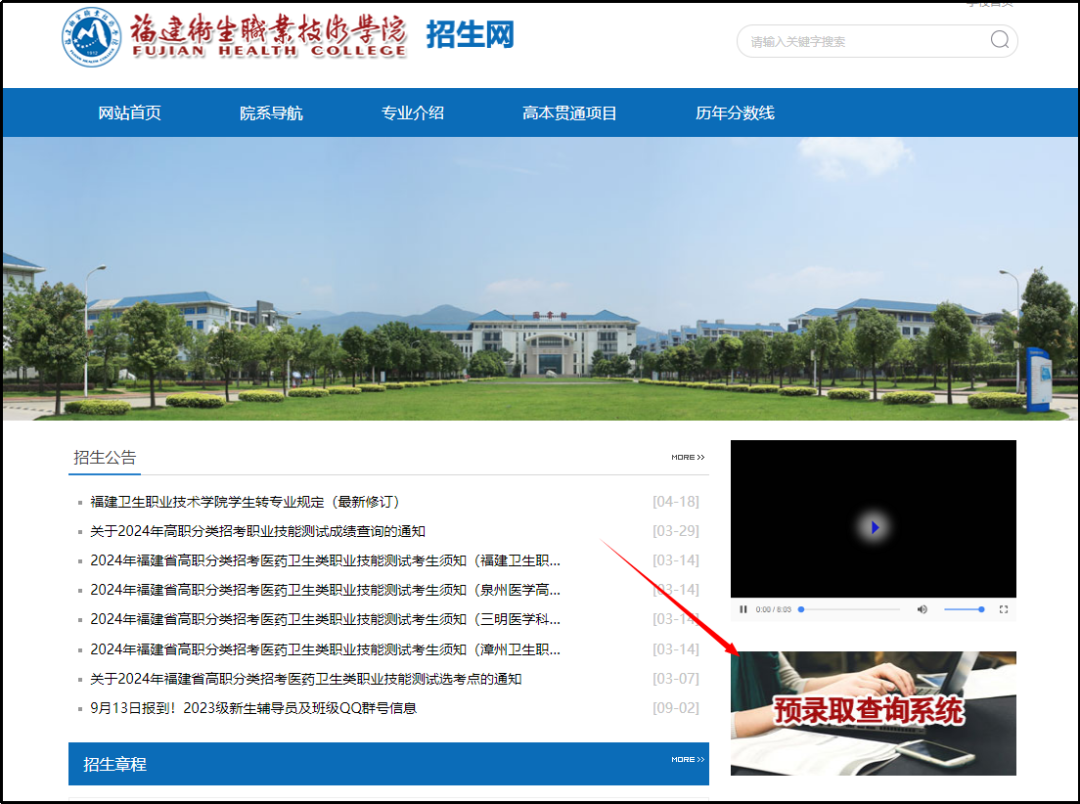Open the 专业介绍 section
This screenshot has width=1080, height=804.
click(x=413, y=113)
